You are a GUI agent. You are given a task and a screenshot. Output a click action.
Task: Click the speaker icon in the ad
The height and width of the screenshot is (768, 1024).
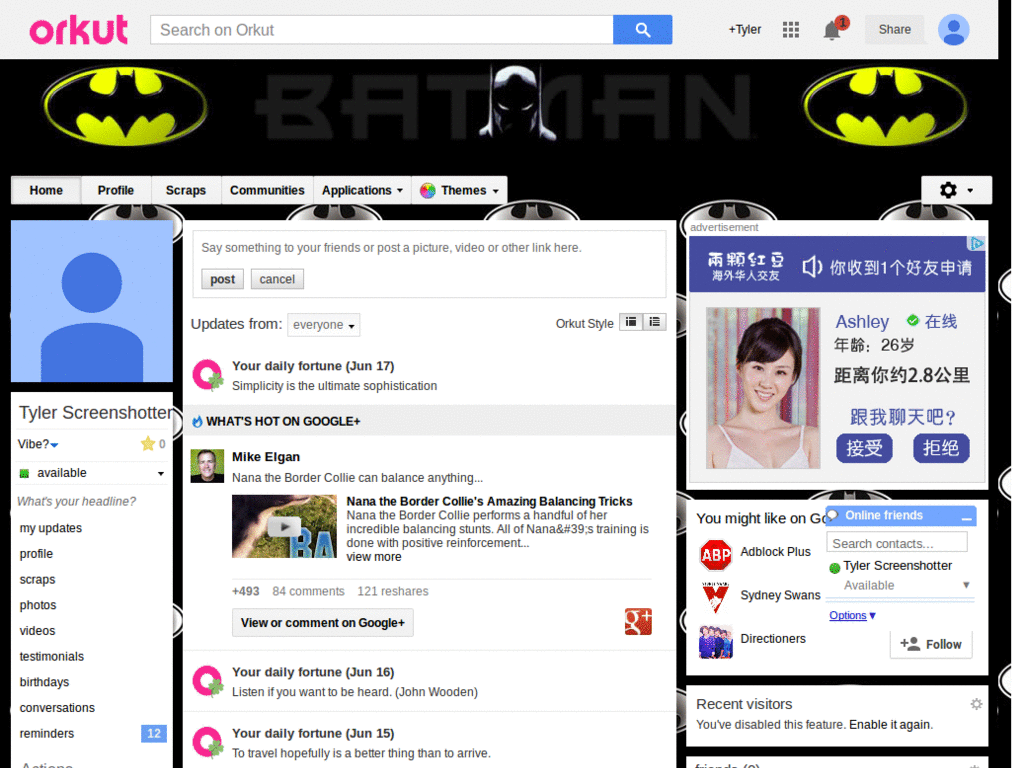(x=812, y=266)
